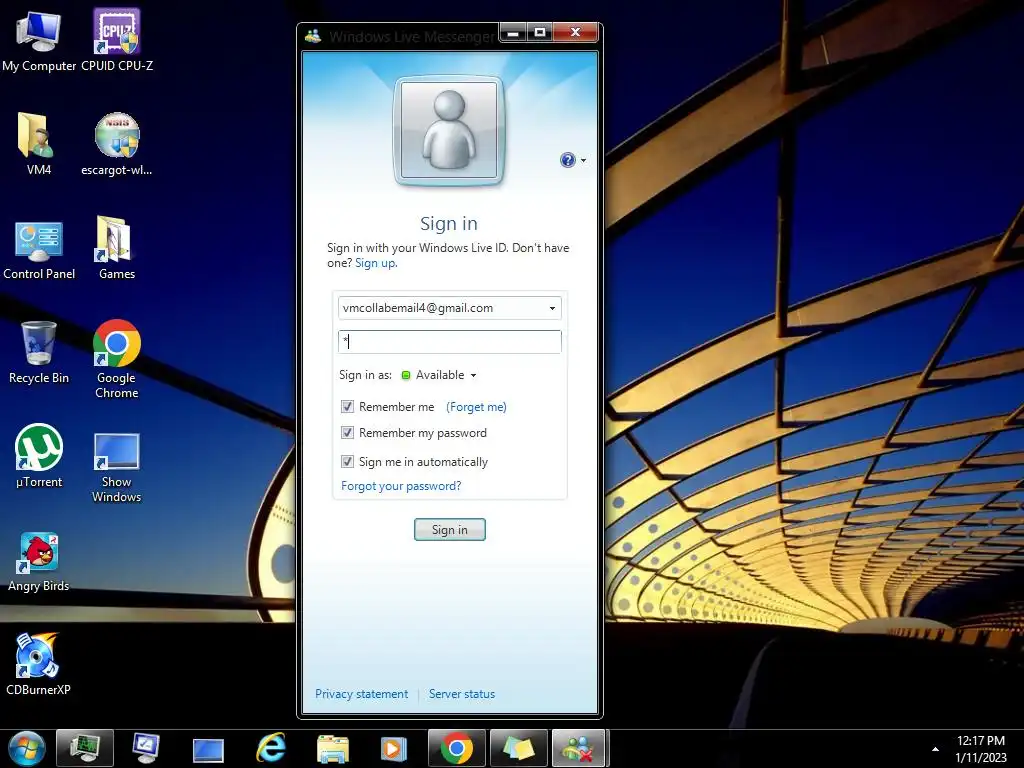Launch Internet Explorer from taskbar

click(270, 748)
